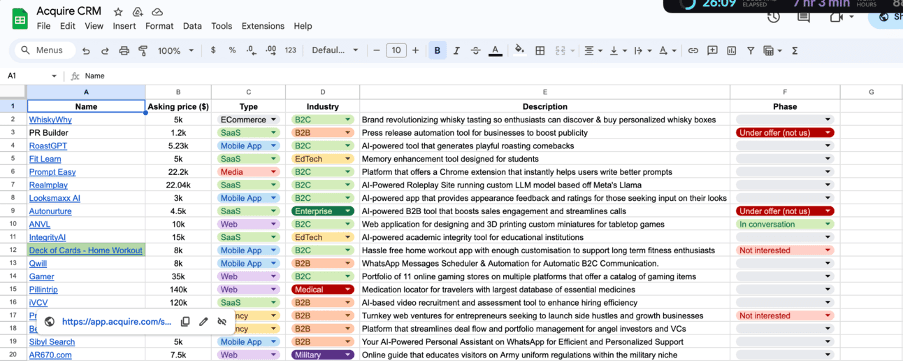Image resolution: width=904 pixels, height=362 pixels.
Task: Remove link using unlink icon
Action: (x=222, y=322)
